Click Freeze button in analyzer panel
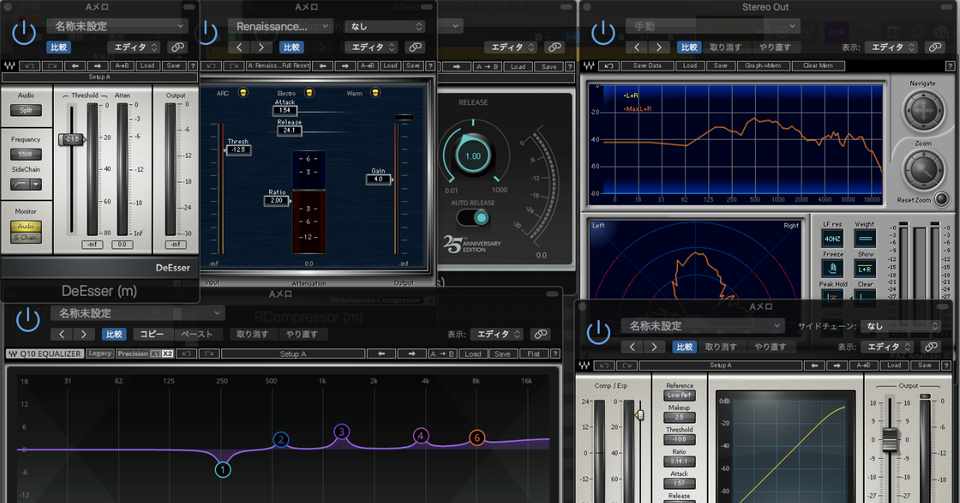The height and width of the screenshot is (503, 960). 832,268
